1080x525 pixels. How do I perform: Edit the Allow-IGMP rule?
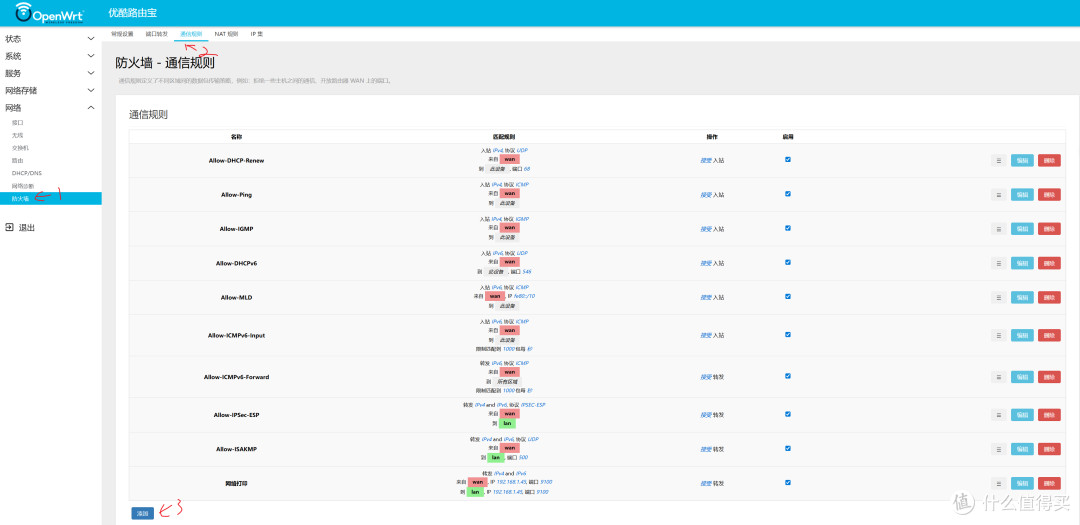[x=1022, y=229]
